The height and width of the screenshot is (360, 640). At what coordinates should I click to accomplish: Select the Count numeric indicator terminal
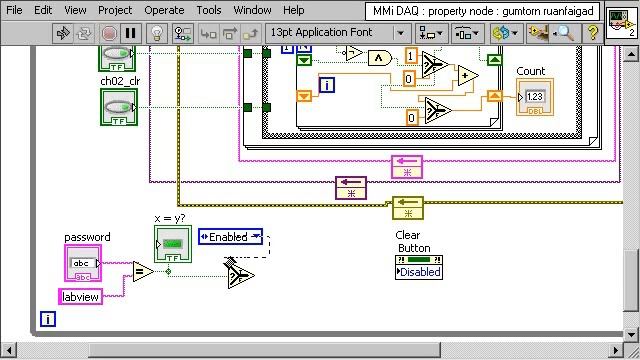[x=535, y=97]
